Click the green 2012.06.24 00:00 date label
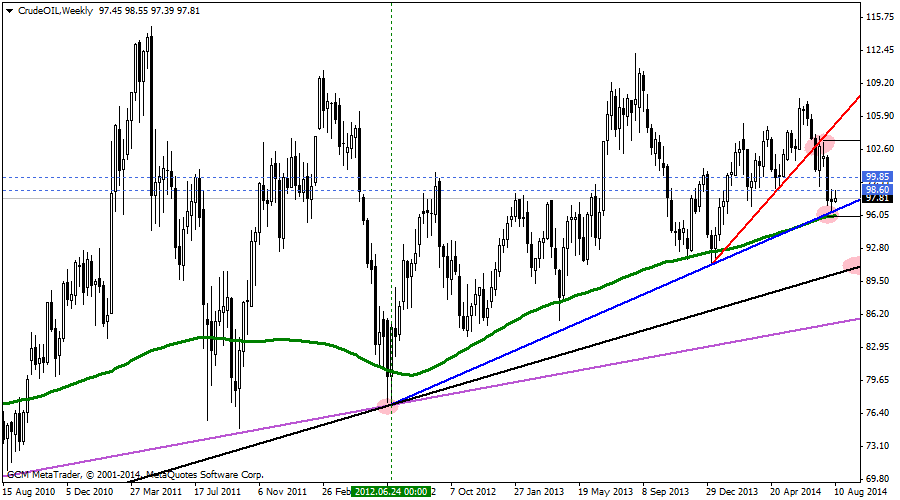Screen dimensions: 900x500 coord(390,492)
